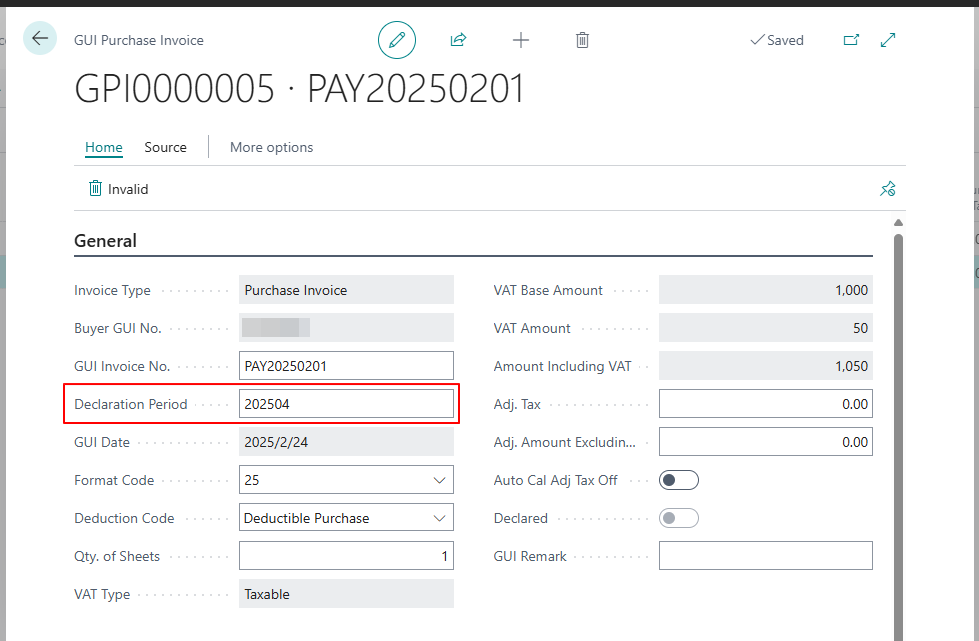Open page in new window icon
The width and height of the screenshot is (979, 641).
click(851, 40)
